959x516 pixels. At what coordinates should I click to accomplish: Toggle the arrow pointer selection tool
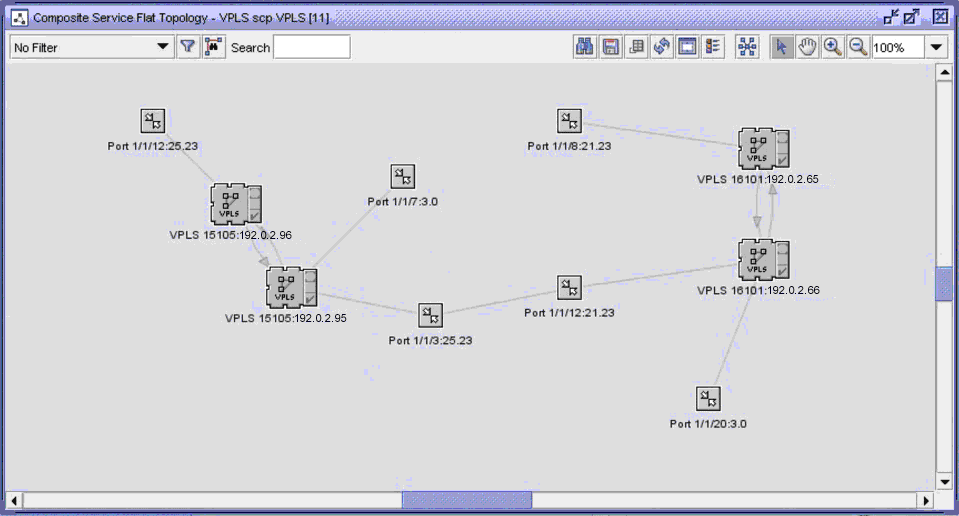coord(782,47)
